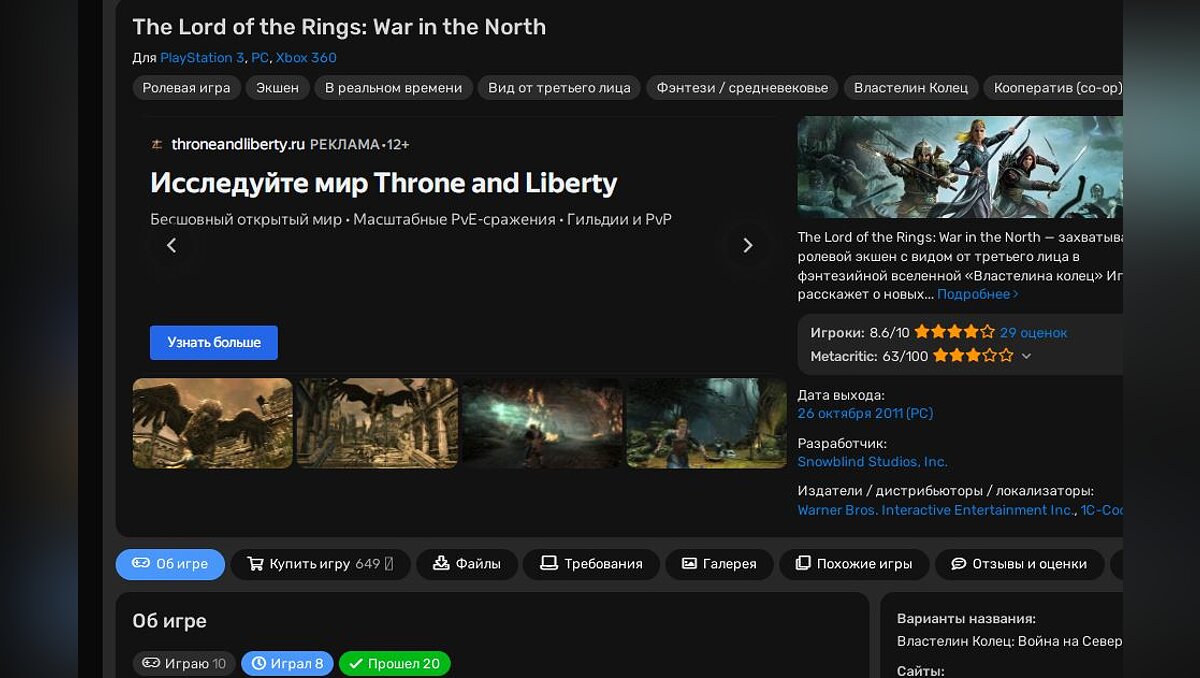Select the Кооператив (co-op) tag
This screenshot has height=678, width=1200.
[x=1053, y=88]
